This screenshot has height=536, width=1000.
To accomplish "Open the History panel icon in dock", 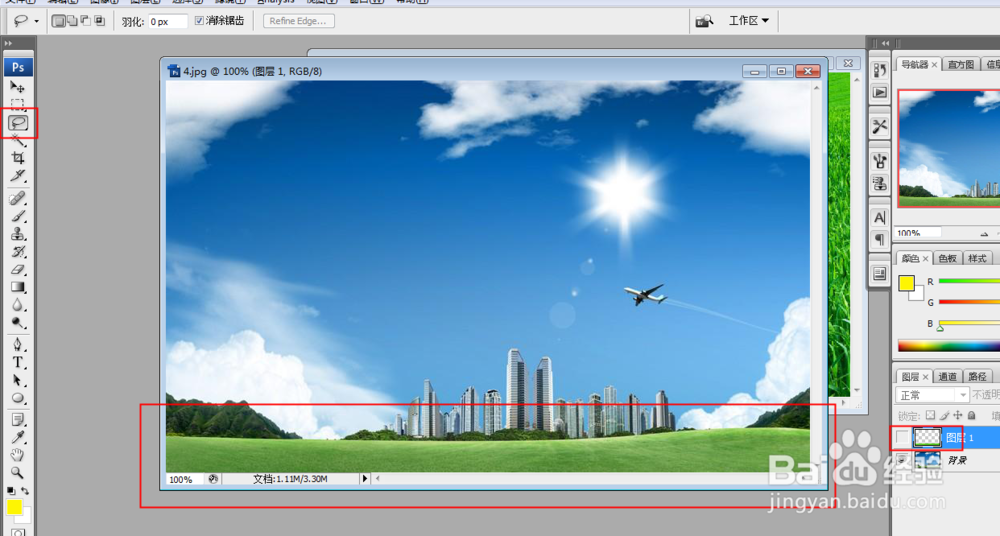I will [x=879, y=70].
